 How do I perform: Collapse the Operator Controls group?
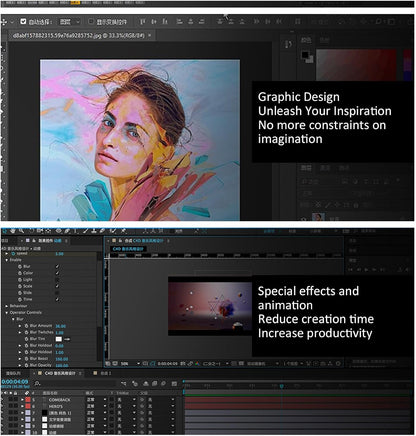(7, 313)
